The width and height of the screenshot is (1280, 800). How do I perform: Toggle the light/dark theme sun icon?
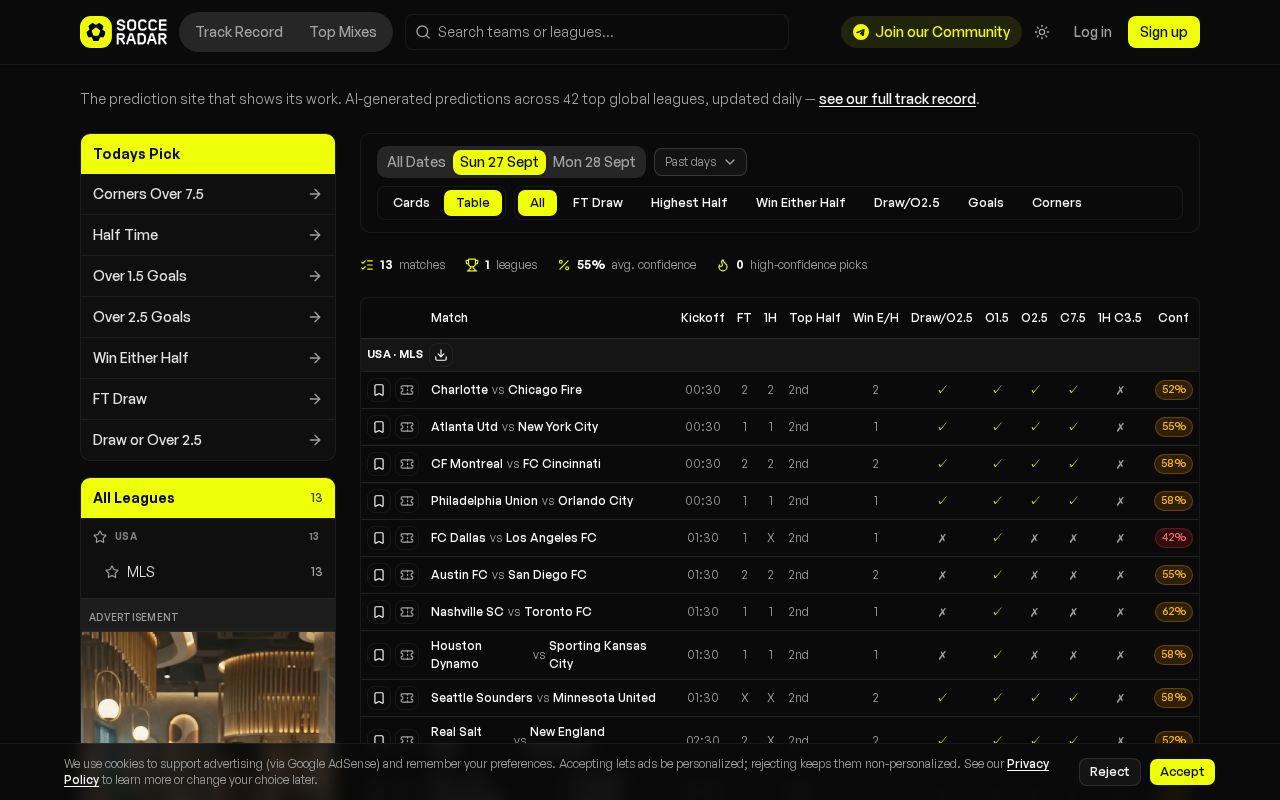point(1042,32)
